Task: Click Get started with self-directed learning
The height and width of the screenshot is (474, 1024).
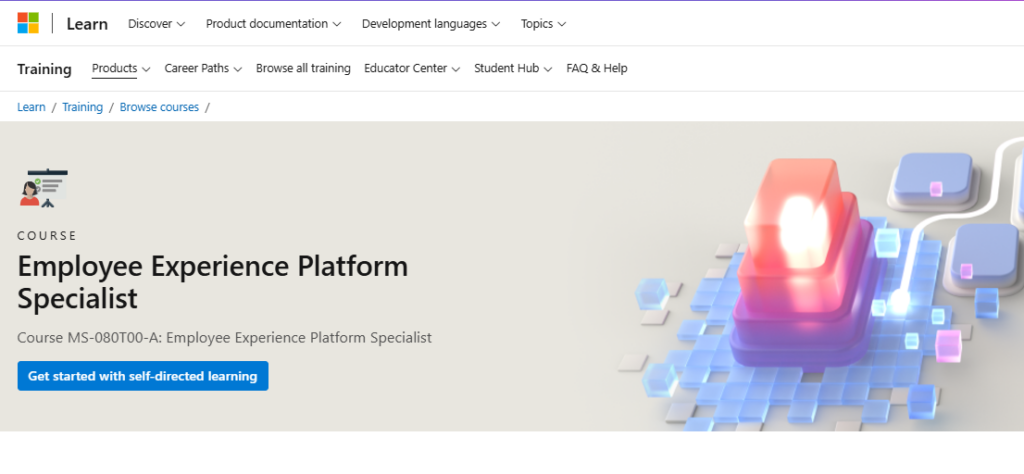Action: coord(142,376)
